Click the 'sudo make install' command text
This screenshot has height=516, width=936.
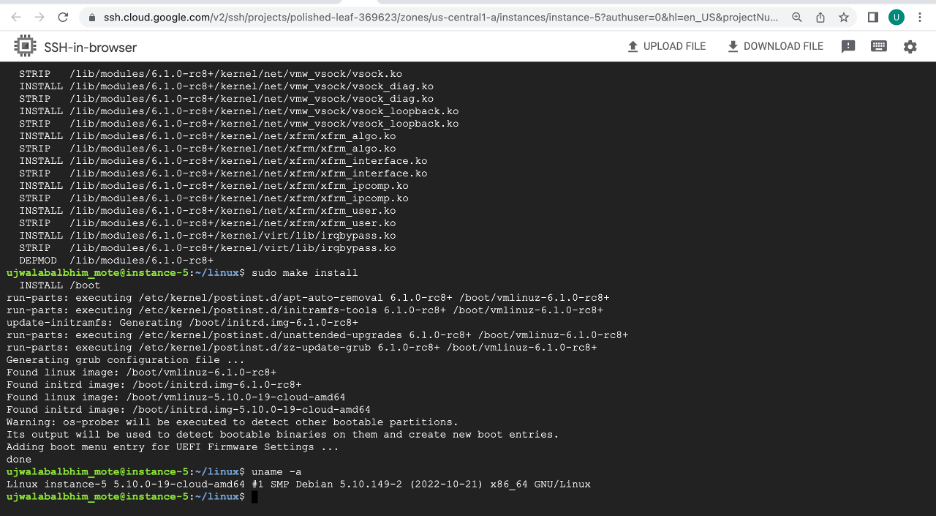304,273
